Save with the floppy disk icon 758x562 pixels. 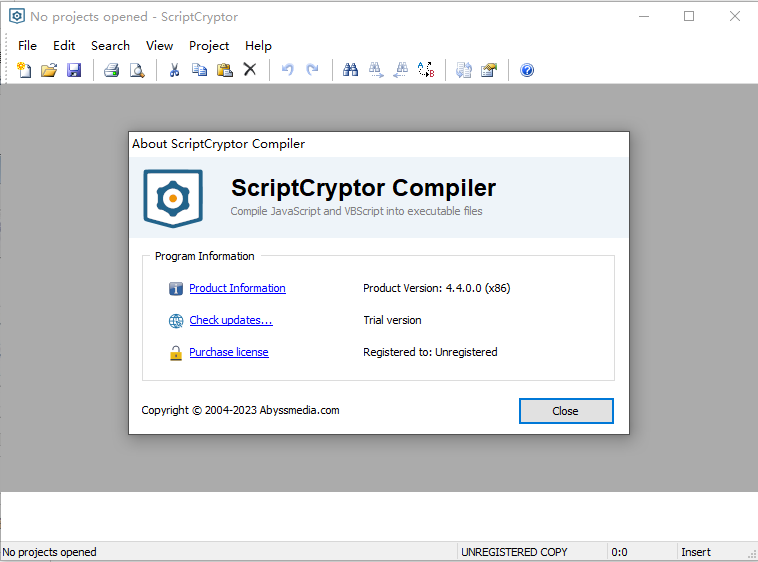click(x=74, y=70)
